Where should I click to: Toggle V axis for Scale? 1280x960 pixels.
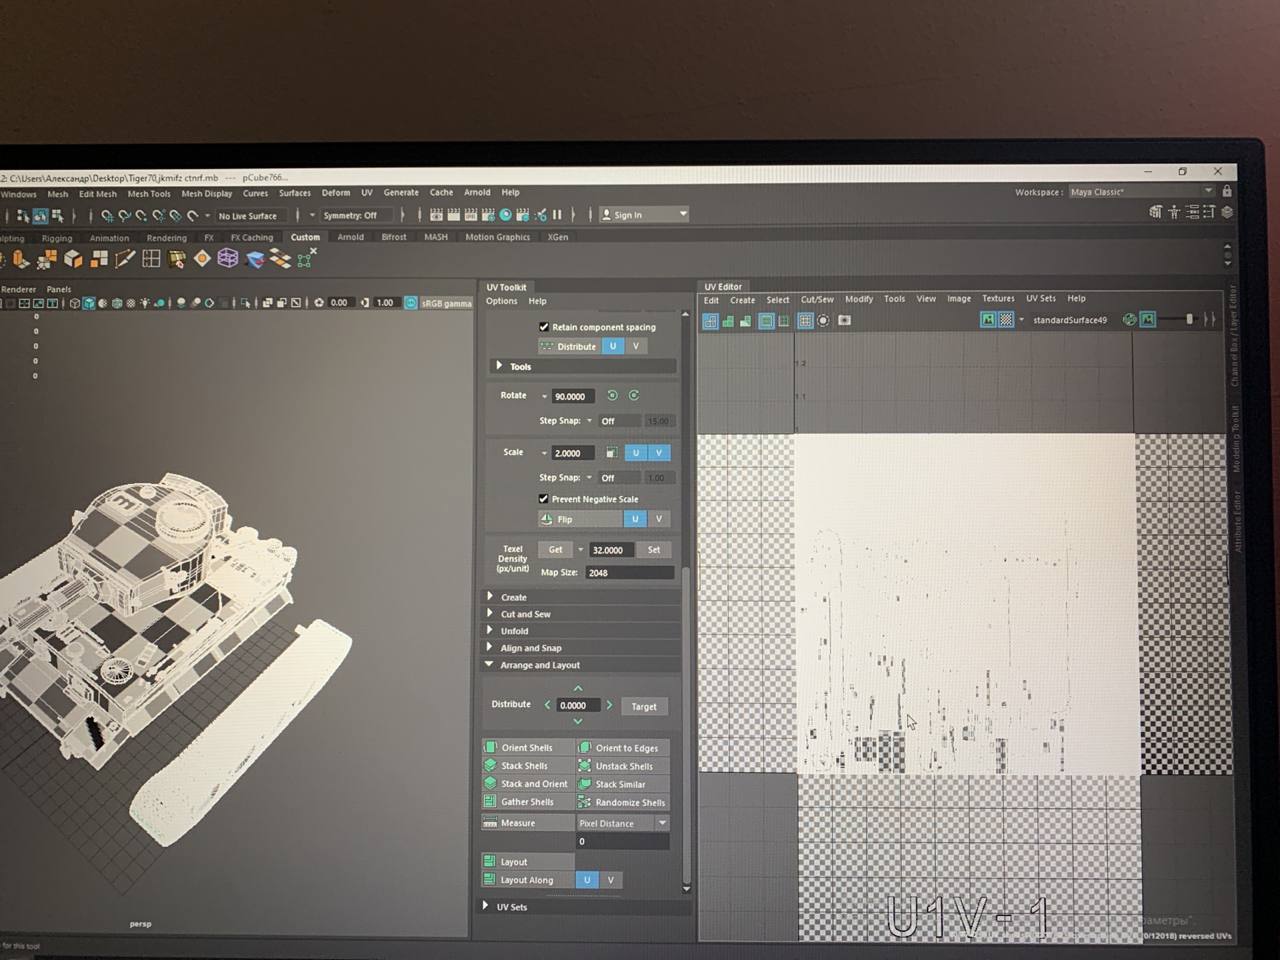[x=659, y=453]
